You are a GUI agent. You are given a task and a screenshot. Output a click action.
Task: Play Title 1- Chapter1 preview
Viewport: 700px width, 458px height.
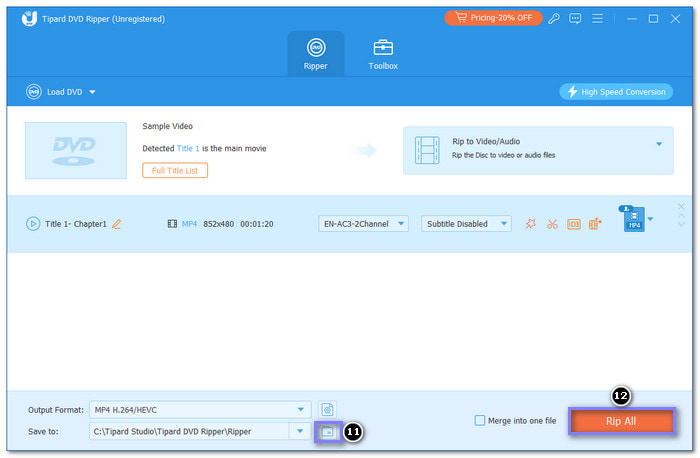[33, 224]
